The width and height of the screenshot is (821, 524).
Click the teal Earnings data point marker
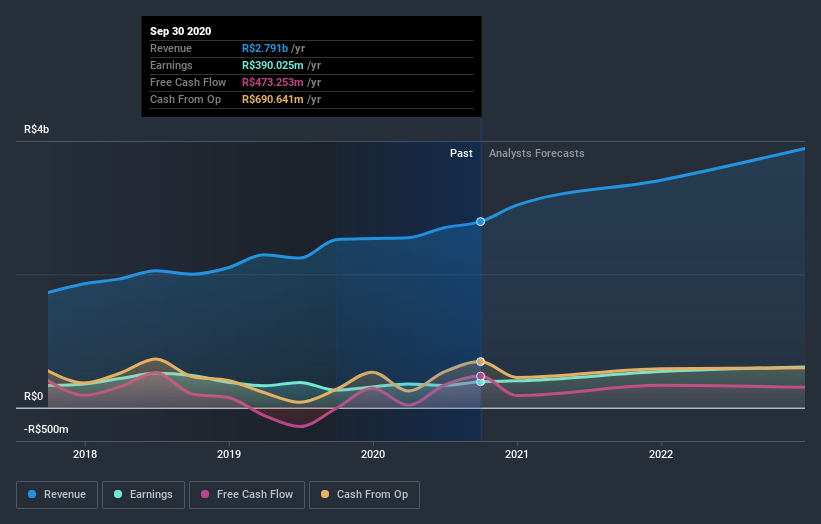(x=480, y=382)
